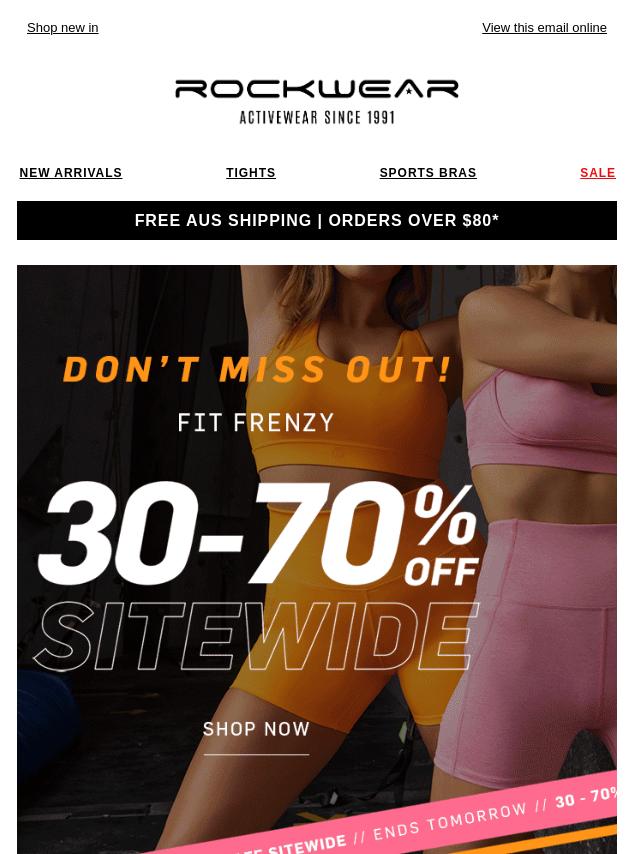This screenshot has width=640, height=854.
Task: Open the 'Shop new in' link
Action: [63, 28]
